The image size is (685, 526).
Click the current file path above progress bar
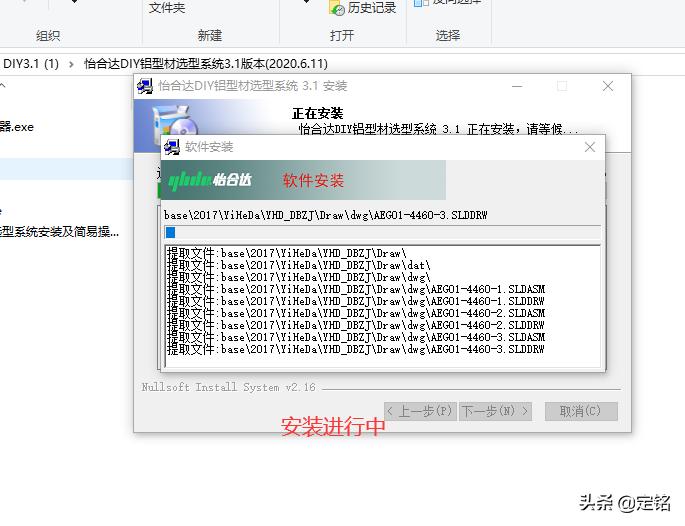click(325, 215)
